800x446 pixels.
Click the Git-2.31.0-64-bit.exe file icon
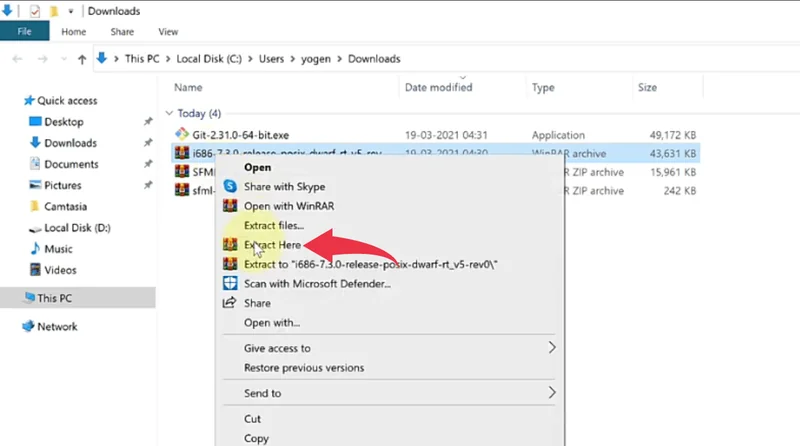point(182,133)
